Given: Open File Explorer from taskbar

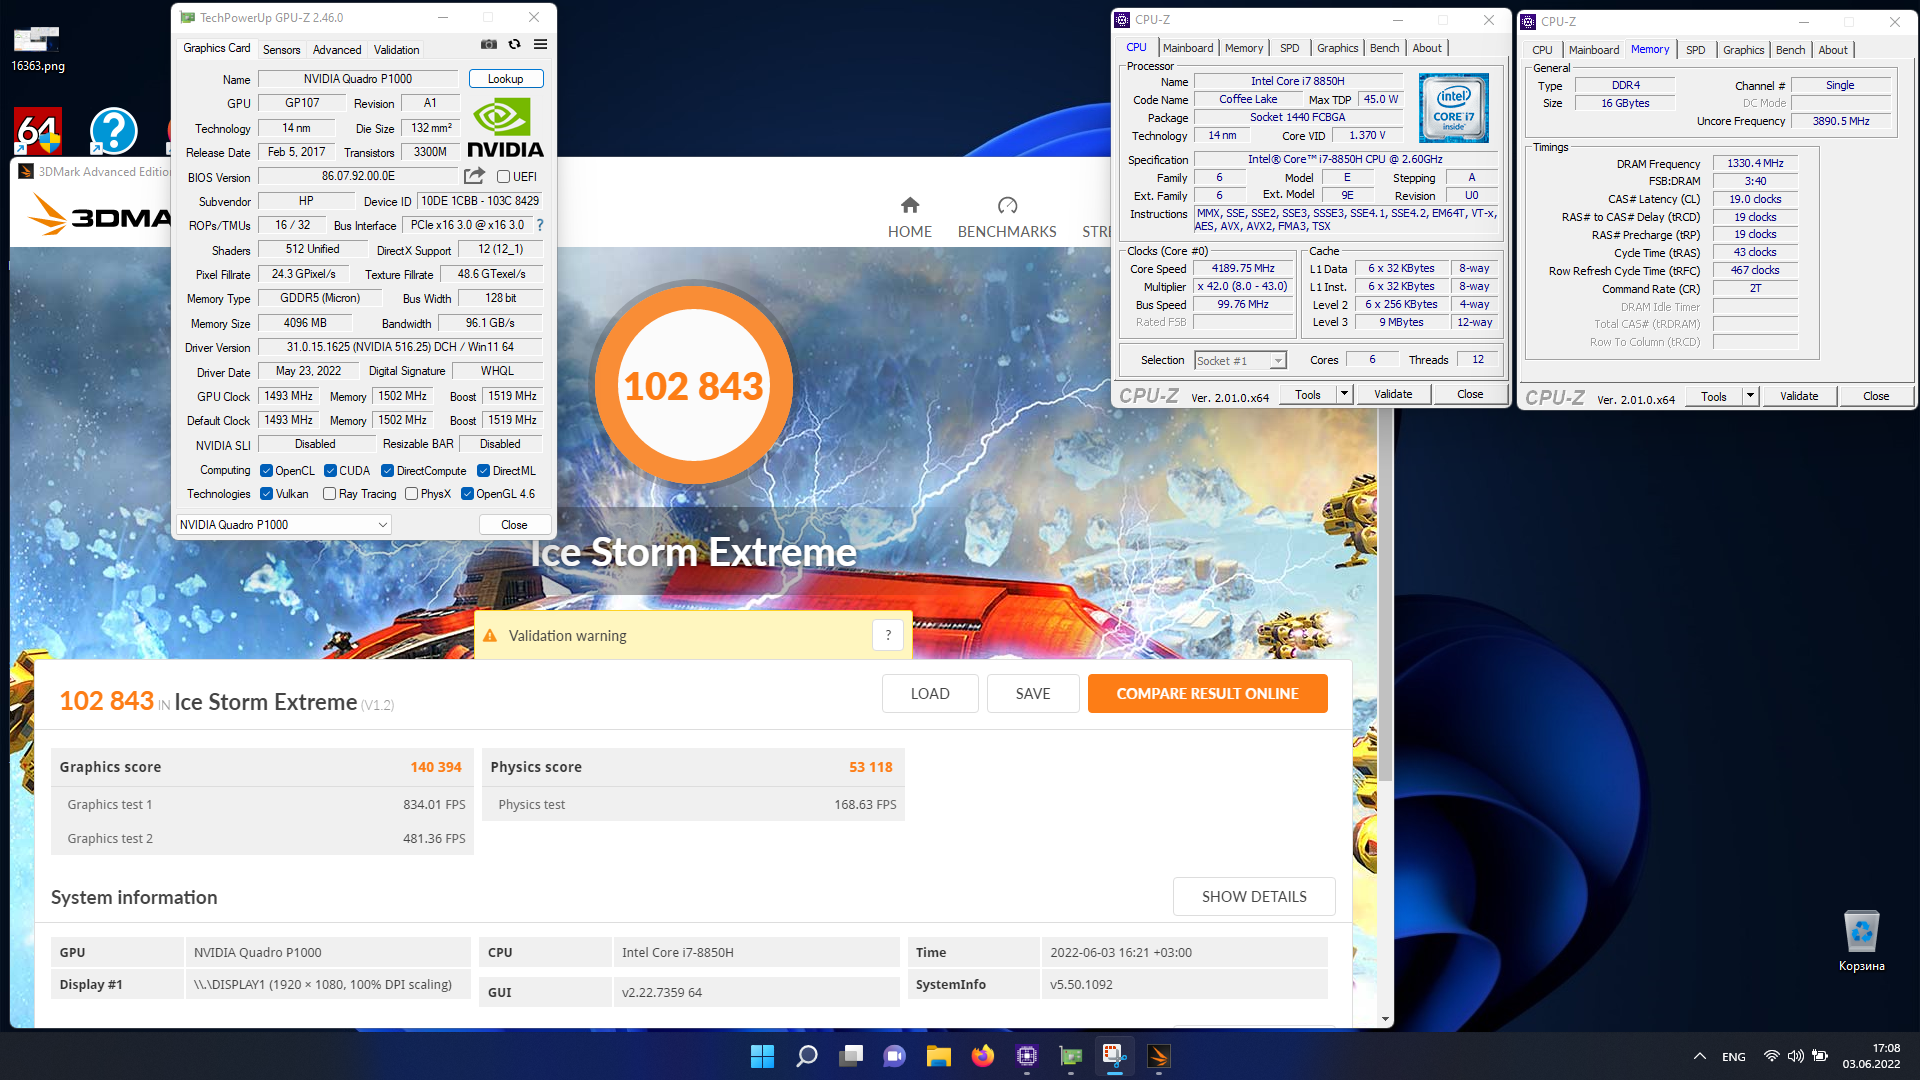Looking at the screenshot, I should [938, 1056].
